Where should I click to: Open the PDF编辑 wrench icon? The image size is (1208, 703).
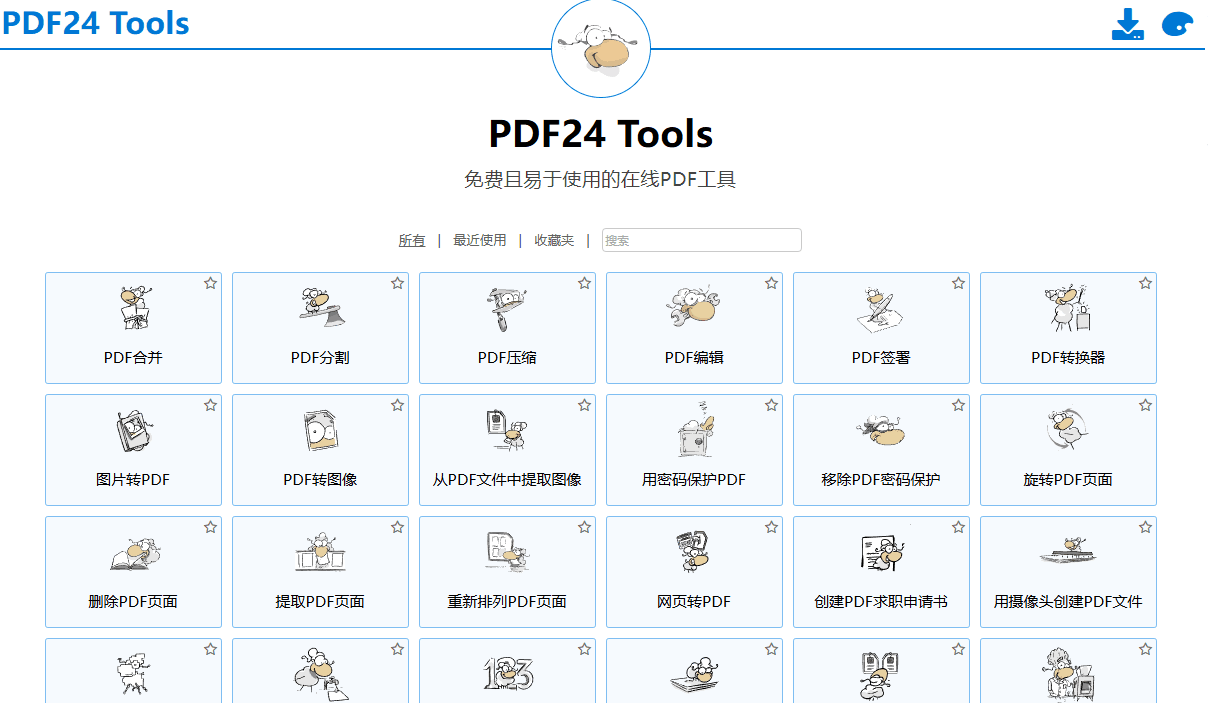(x=694, y=308)
